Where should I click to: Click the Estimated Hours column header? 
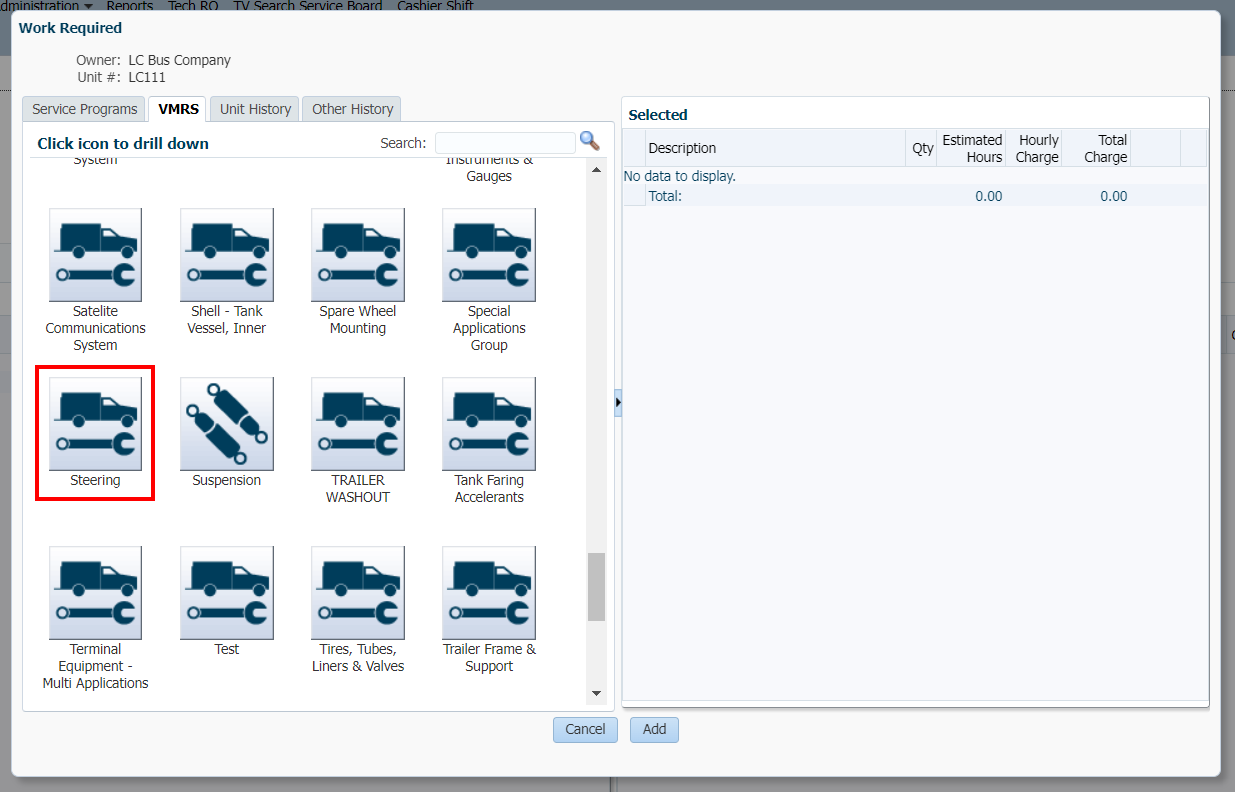(x=972, y=148)
